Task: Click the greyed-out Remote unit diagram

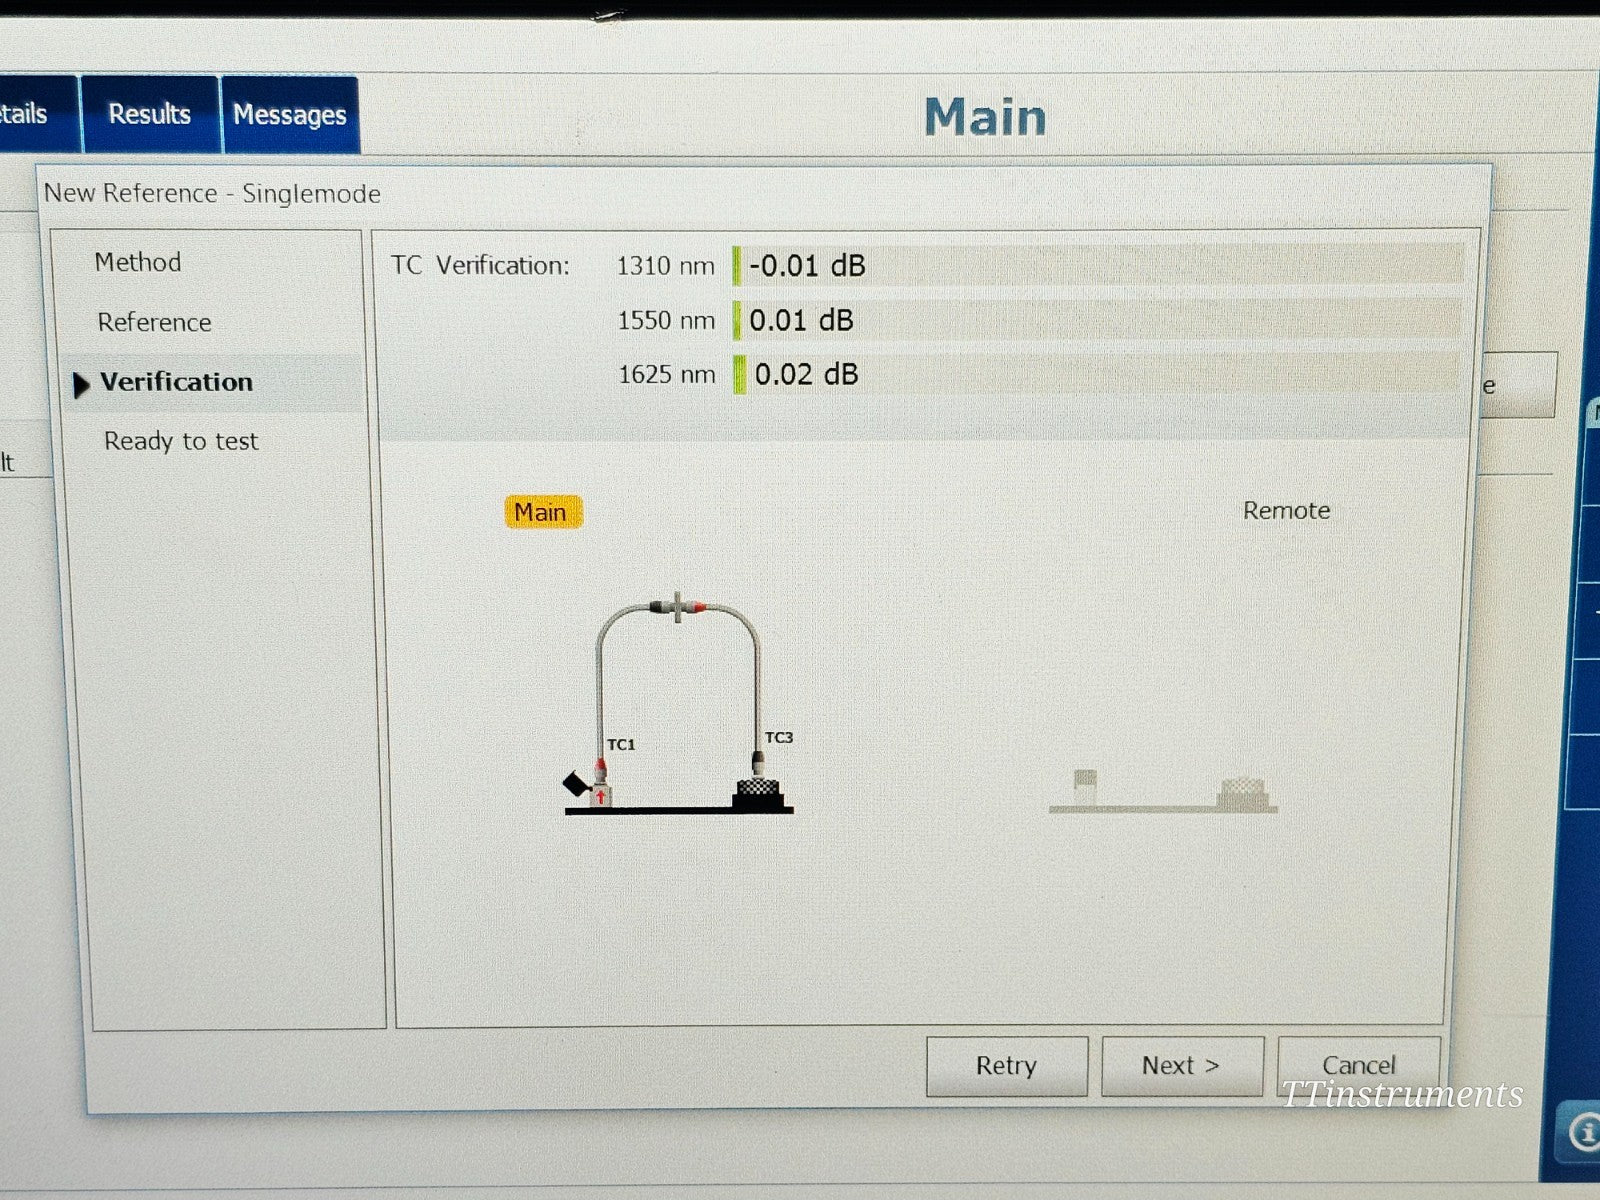Action: (1163, 791)
